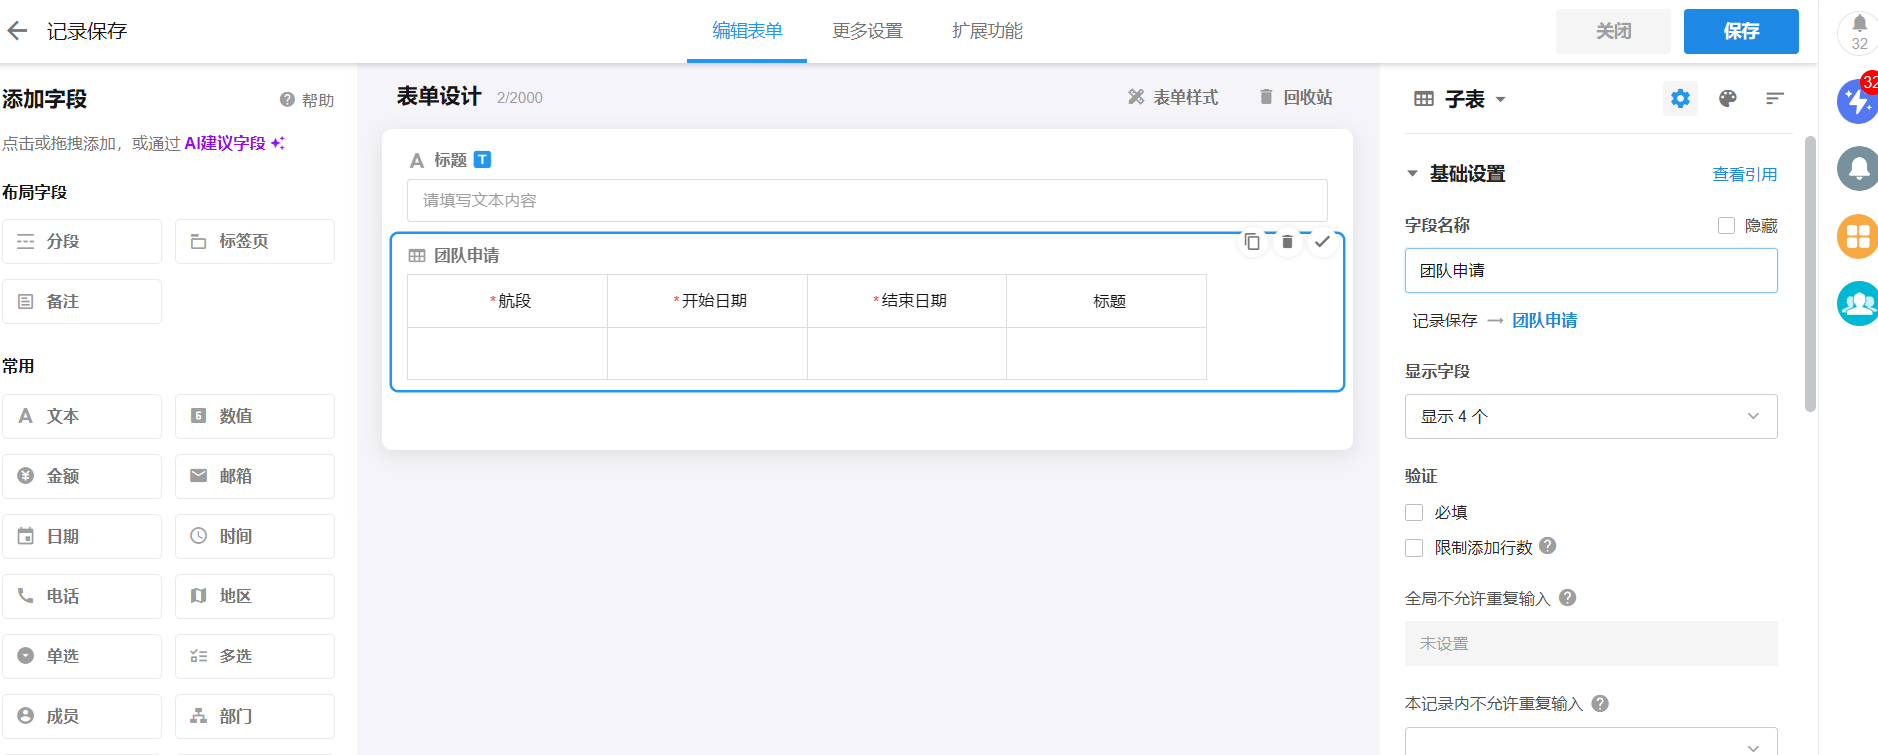
Task: Select the 标题 column in subtable
Action: pos(1107,301)
